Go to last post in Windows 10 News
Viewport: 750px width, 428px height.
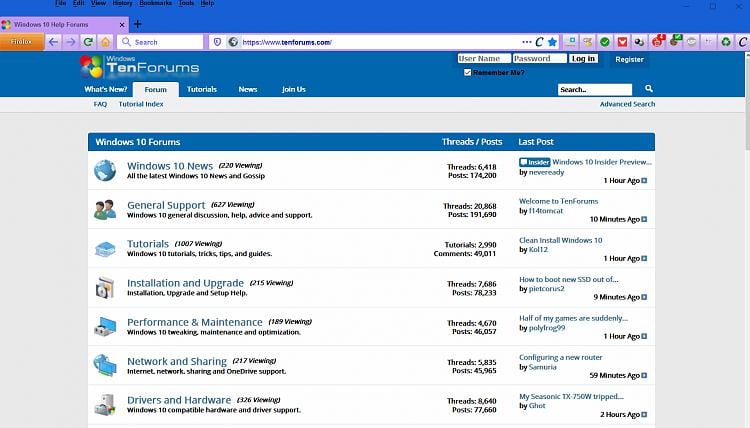coord(644,180)
